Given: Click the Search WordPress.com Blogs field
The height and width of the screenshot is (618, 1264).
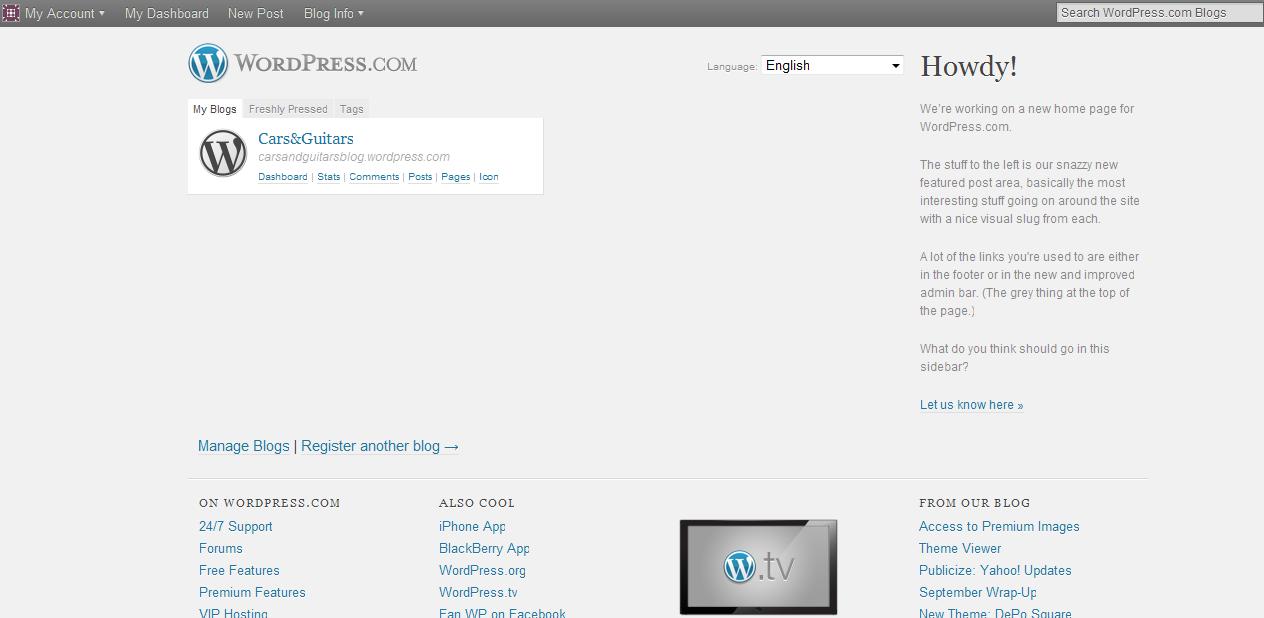Looking at the screenshot, I should tap(1159, 13).
